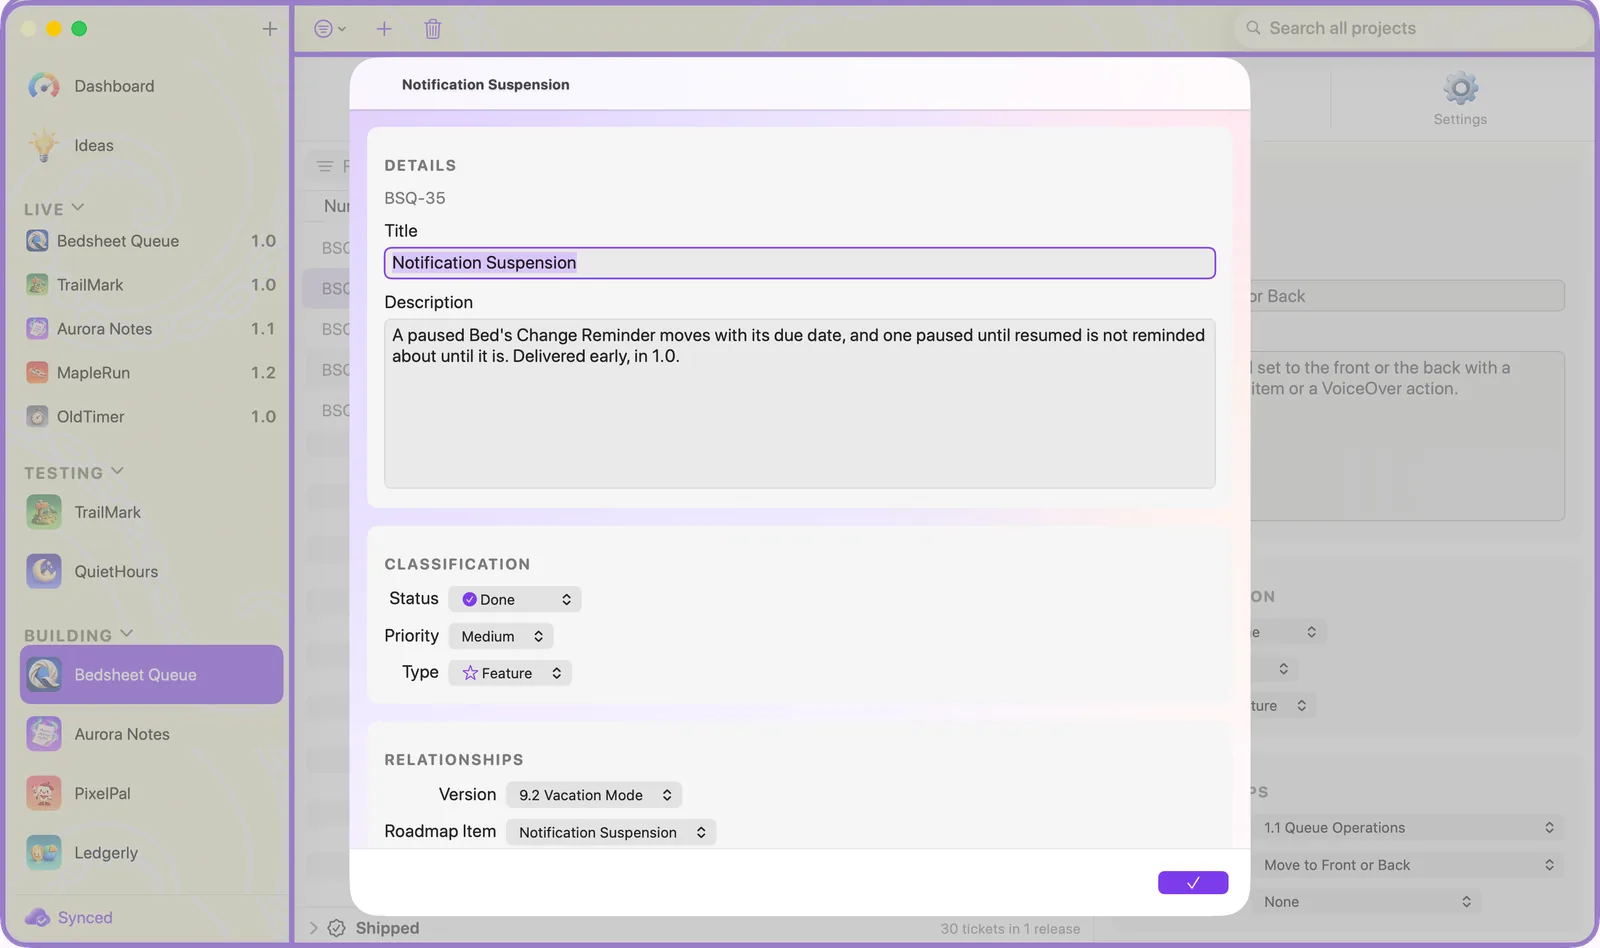Open PixelPal app icon in sidebar
This screenshot has height=948, width=1600.
tap(44, 793)
